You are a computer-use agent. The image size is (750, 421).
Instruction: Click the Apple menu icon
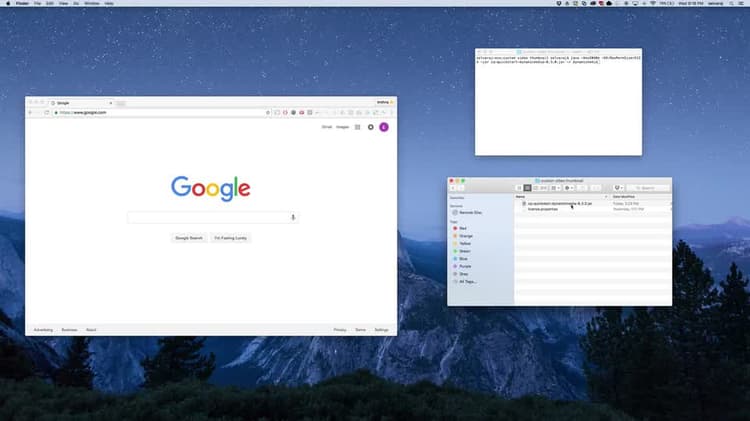[8, 3]
